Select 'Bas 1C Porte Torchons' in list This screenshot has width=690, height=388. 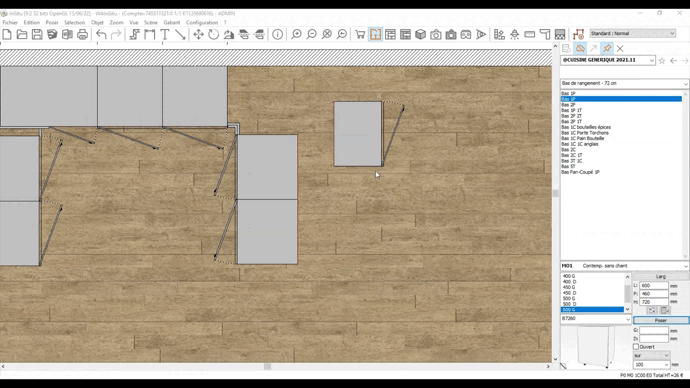pos(585,133)
